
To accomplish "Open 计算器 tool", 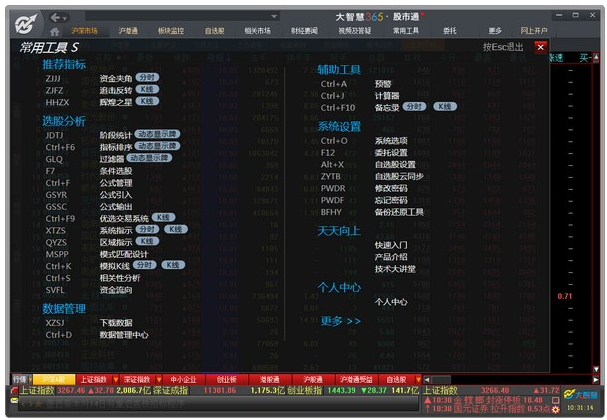I will (x=387, y=96).
